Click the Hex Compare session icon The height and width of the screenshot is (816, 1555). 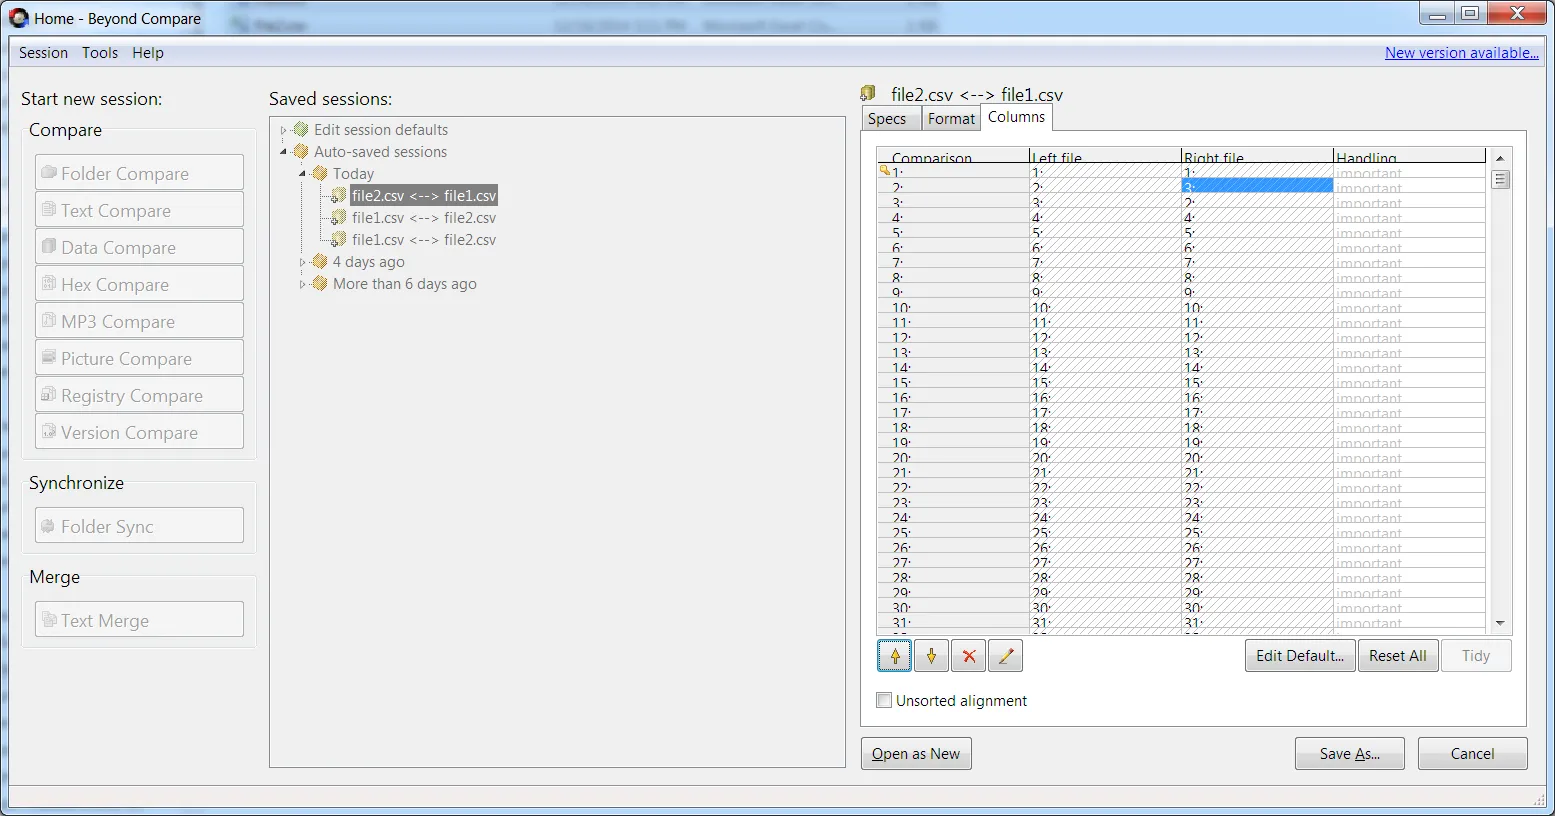click(x=48, y=283)
